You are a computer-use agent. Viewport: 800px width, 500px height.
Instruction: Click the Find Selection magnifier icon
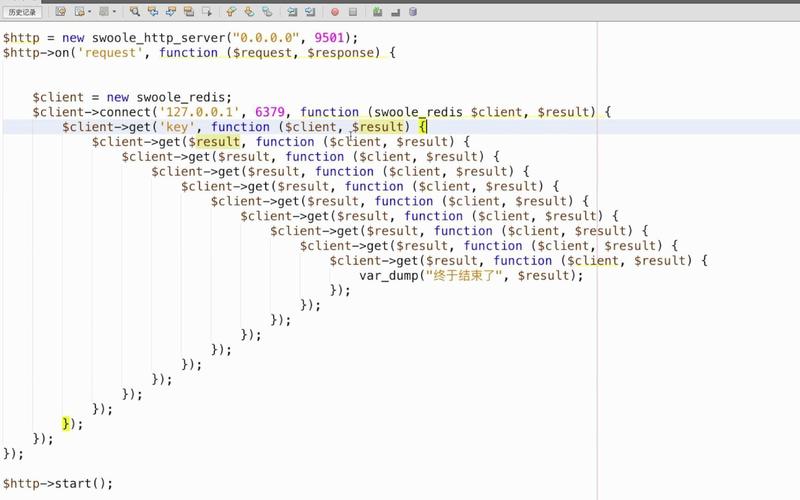(134, 12)
